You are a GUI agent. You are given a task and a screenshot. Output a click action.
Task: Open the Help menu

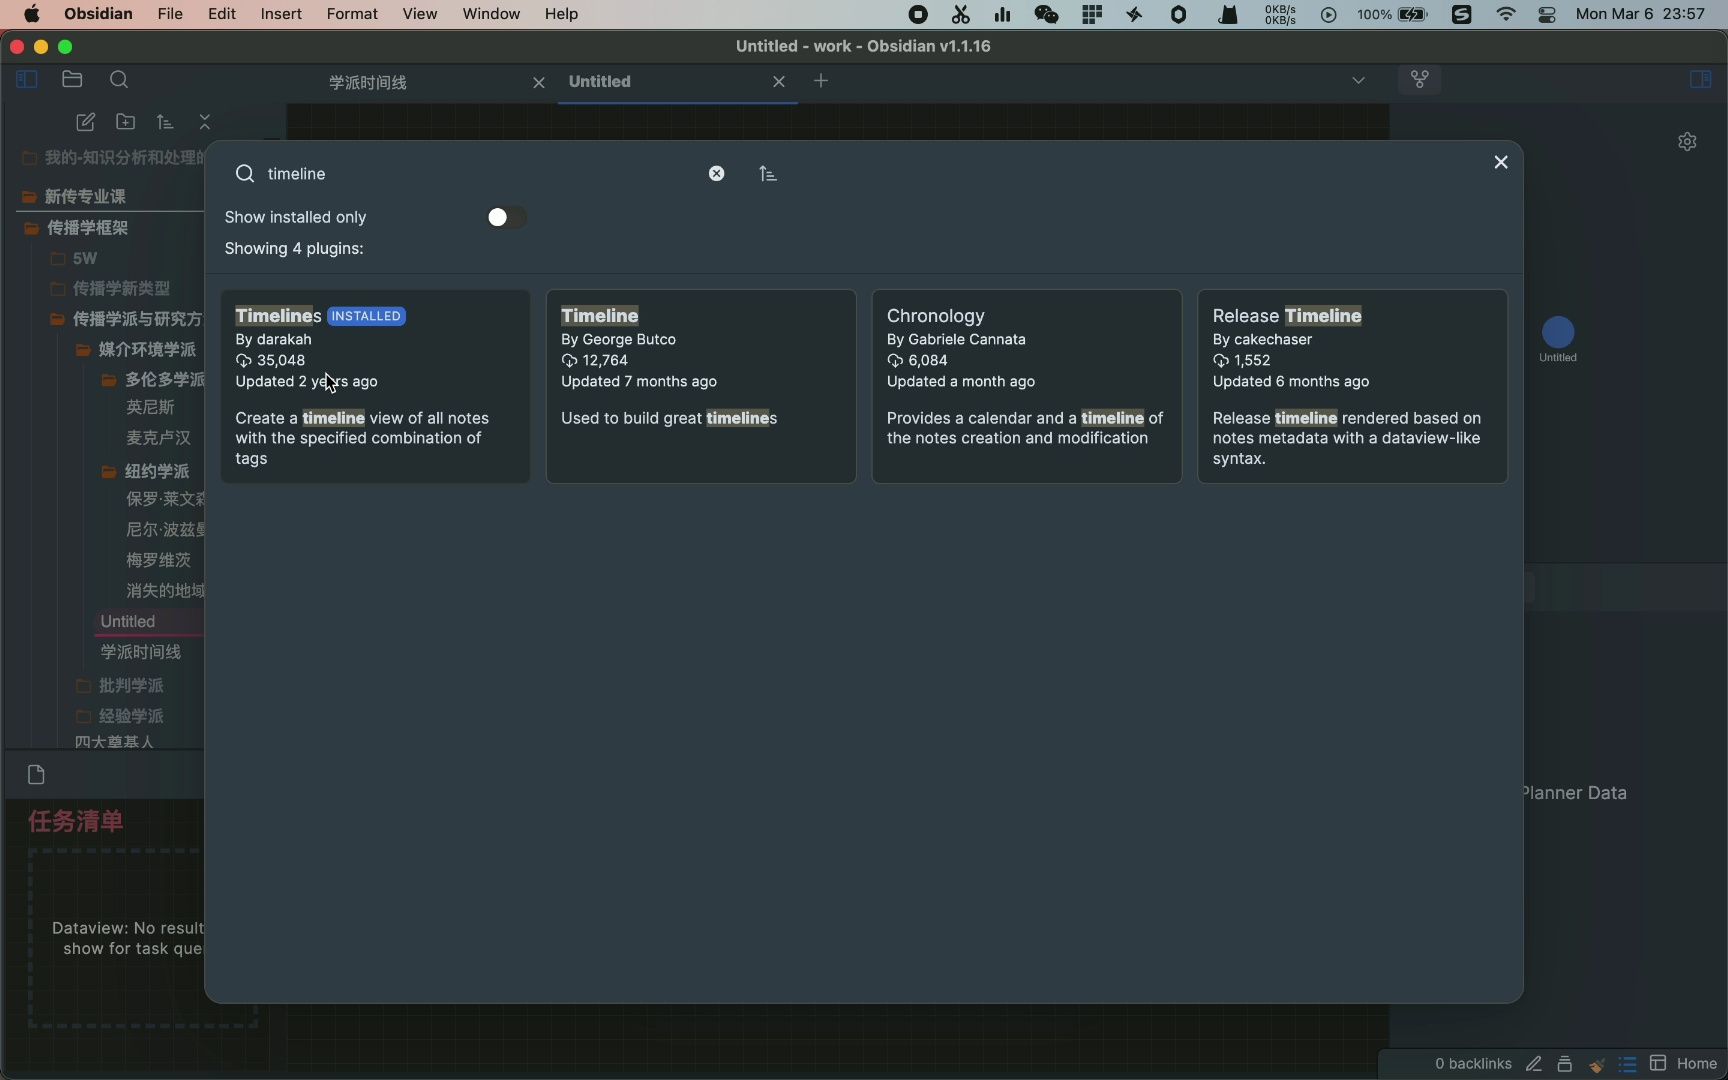[x=561, y=14]
